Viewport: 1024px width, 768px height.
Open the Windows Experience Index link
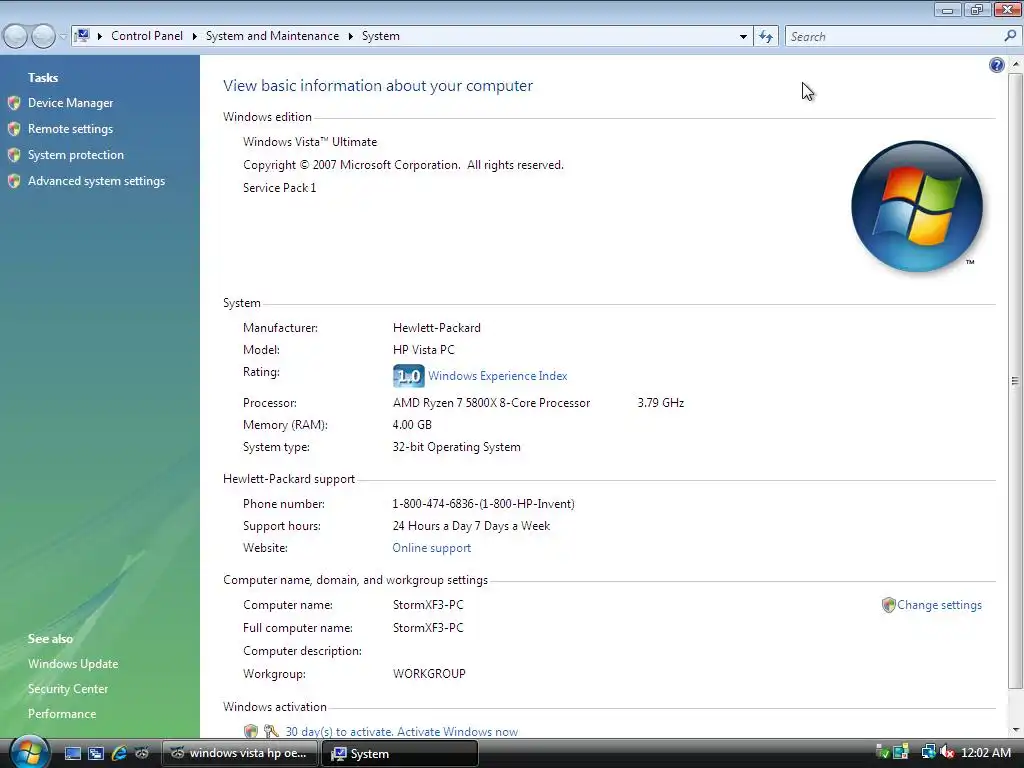[x=498, y=376]
